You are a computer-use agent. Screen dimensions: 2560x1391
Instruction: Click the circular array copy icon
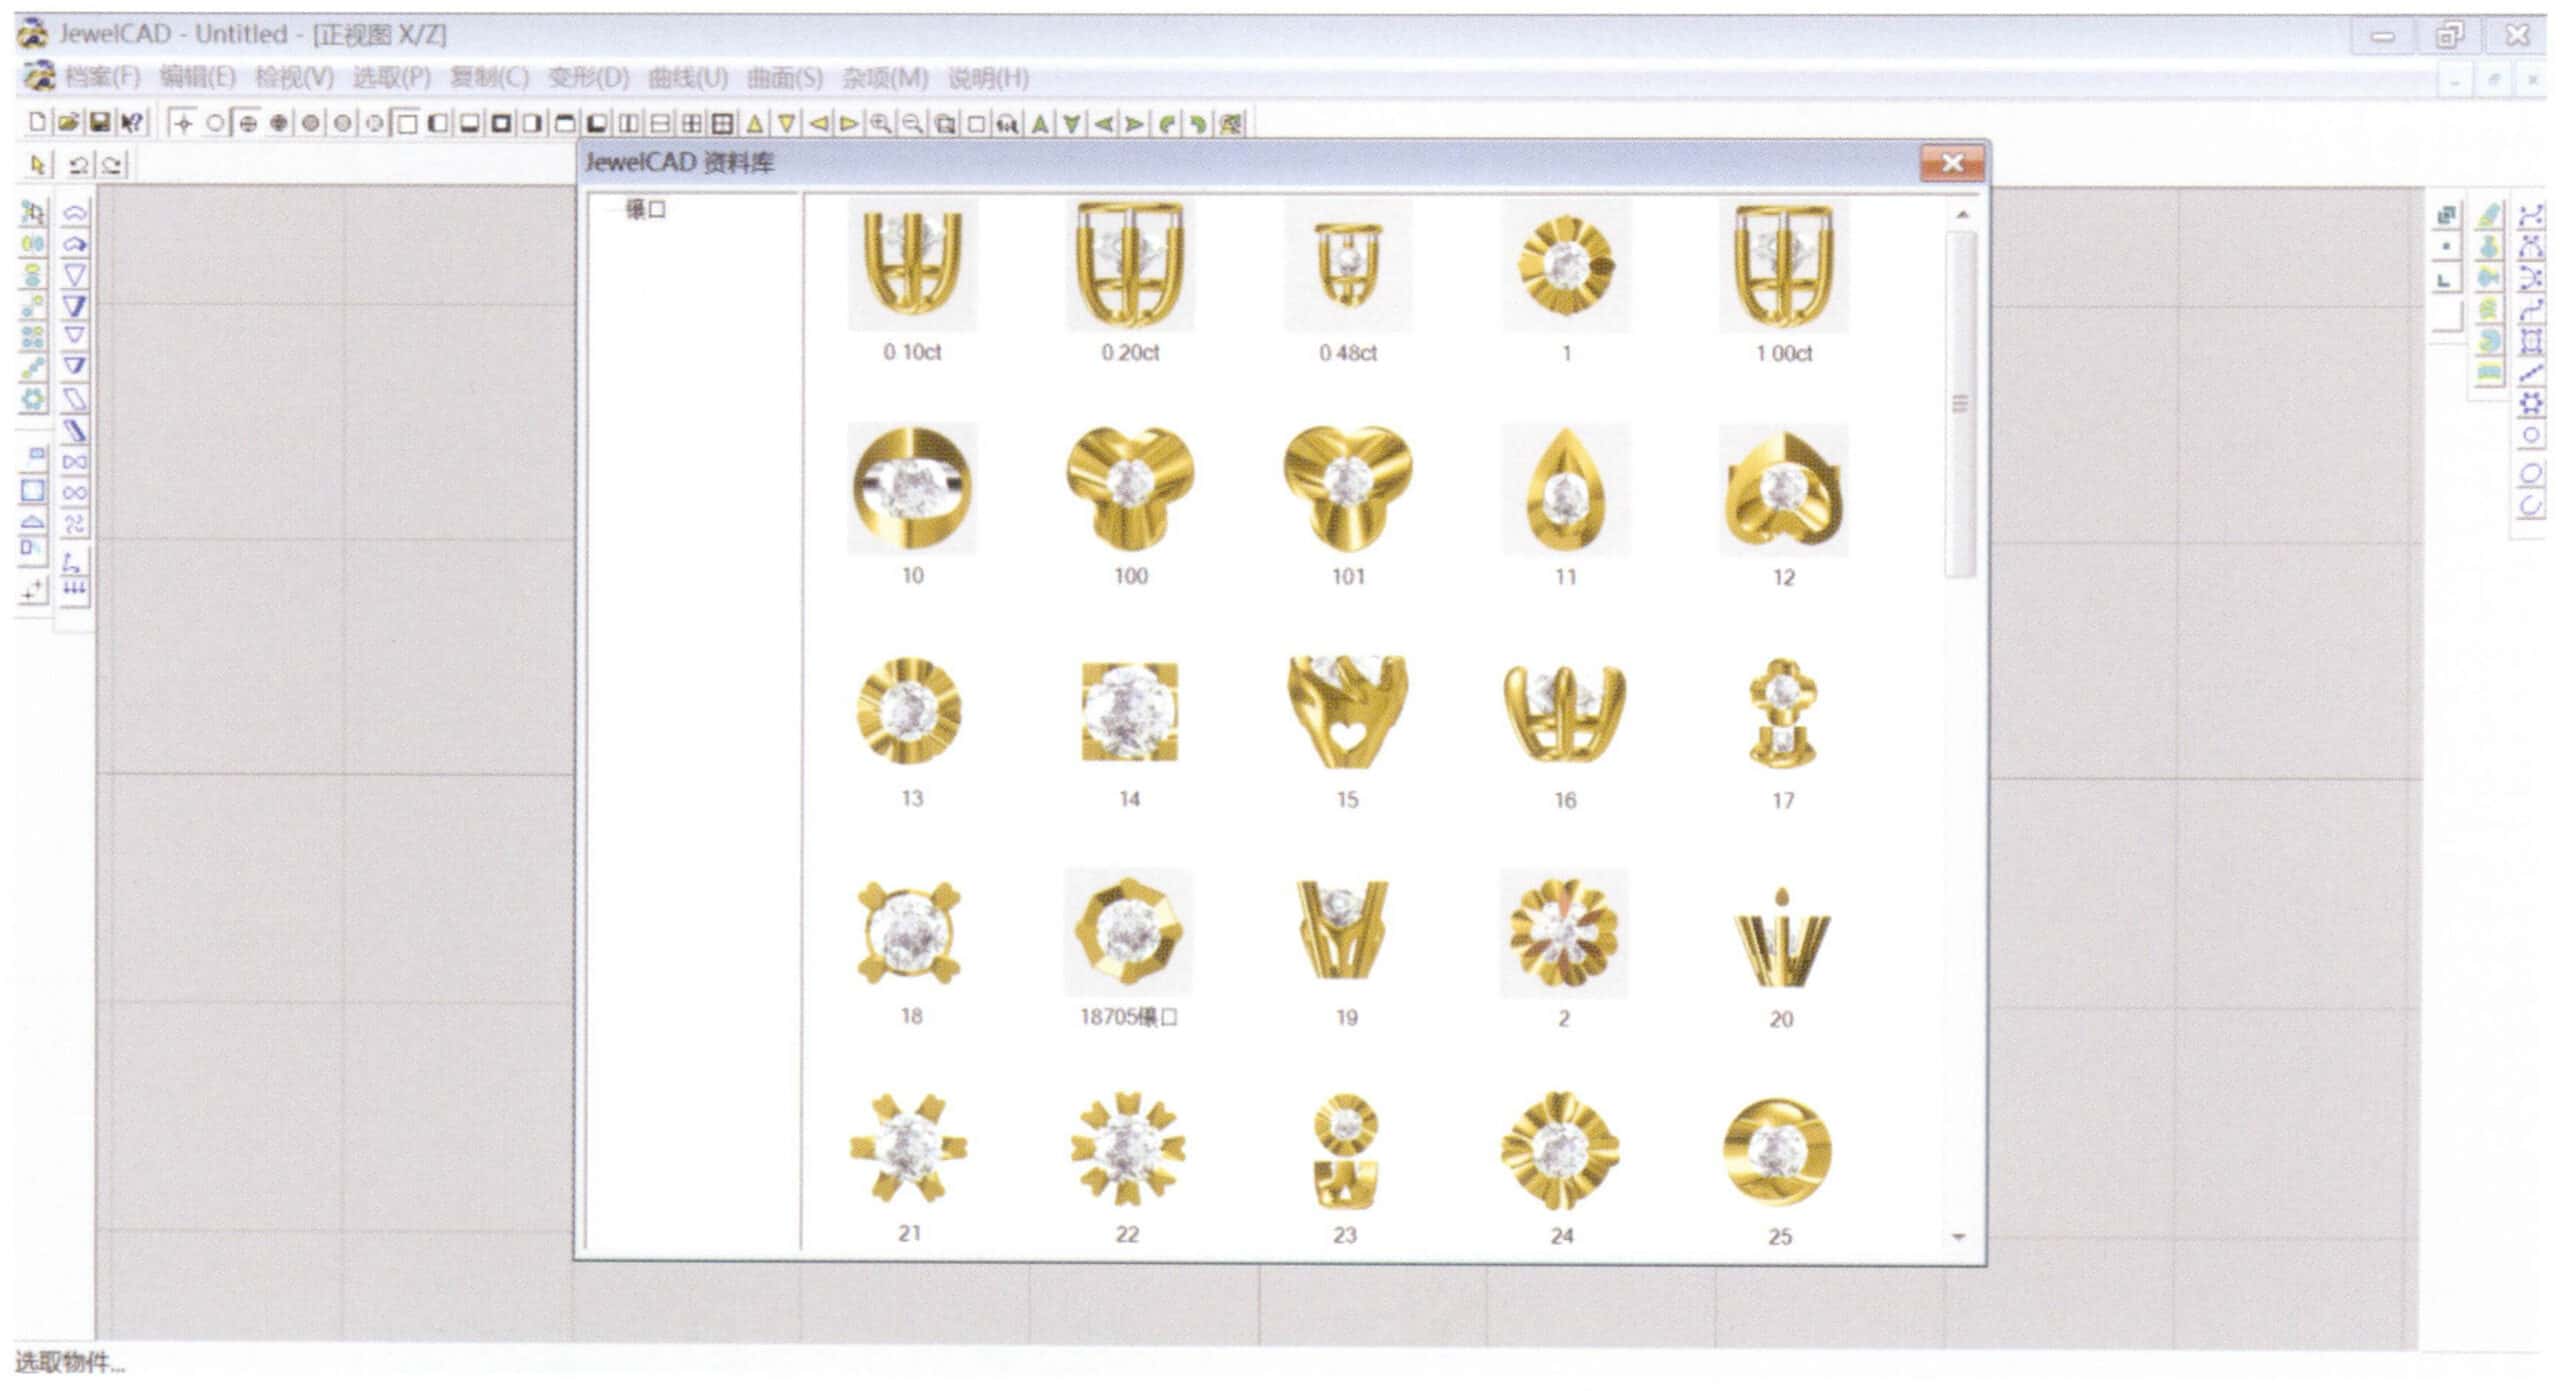pyautogui.click(x=33, y=400)
